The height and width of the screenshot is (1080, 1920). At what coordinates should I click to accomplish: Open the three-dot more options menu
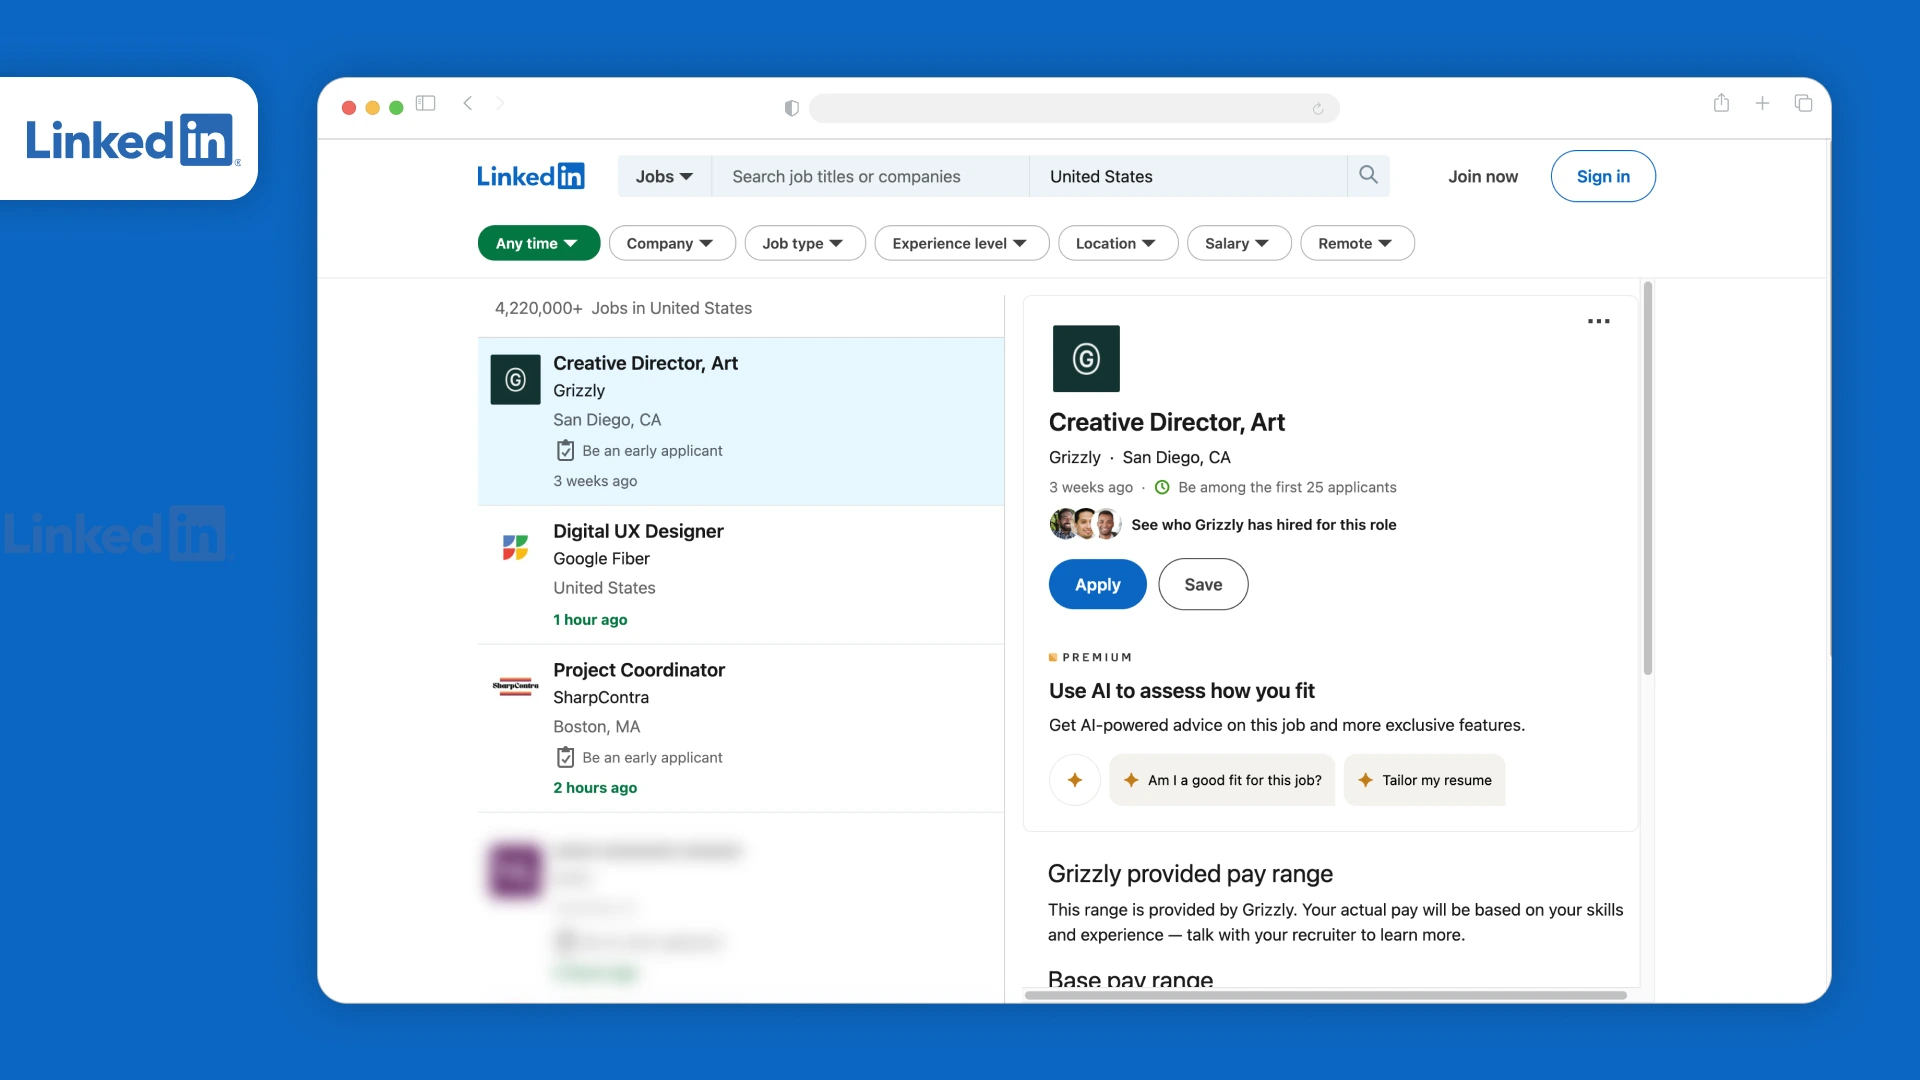coord(1599,321)
